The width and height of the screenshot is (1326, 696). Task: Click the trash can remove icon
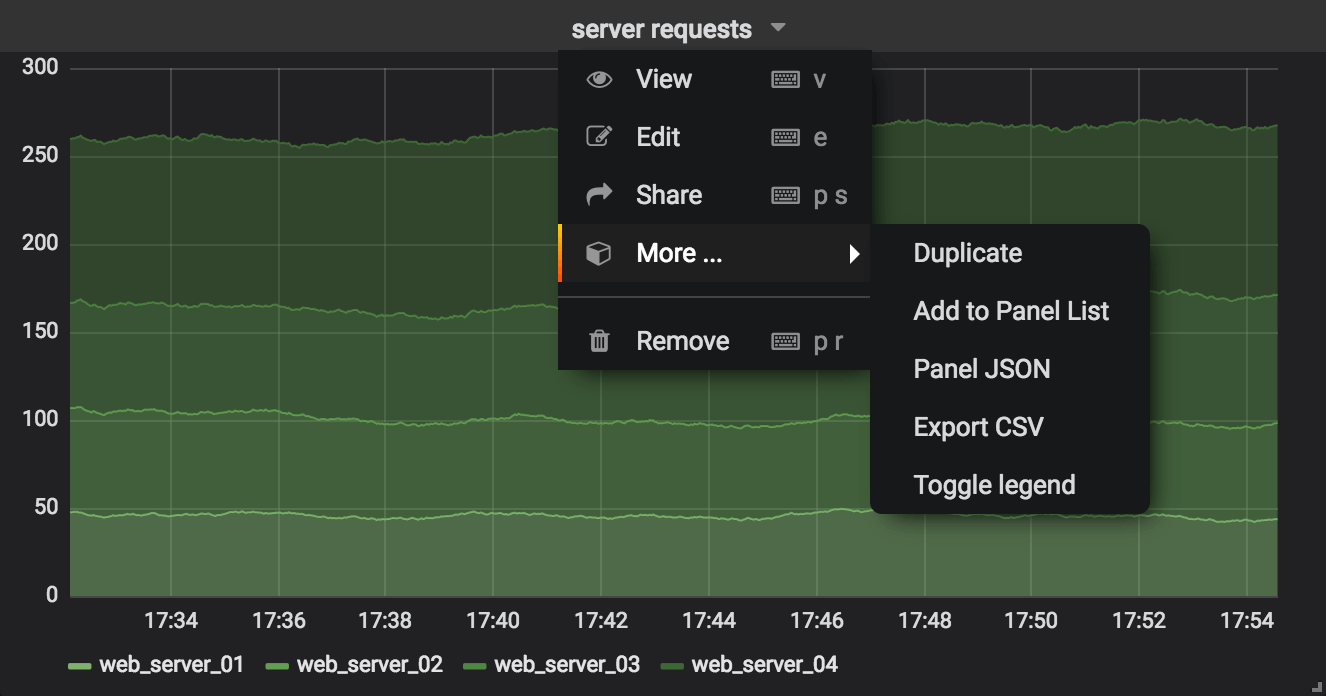pos(599,342)
